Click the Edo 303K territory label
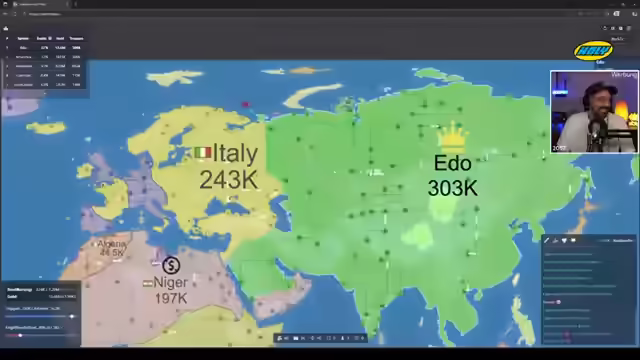The image size is (640, 360). [452, 176]
